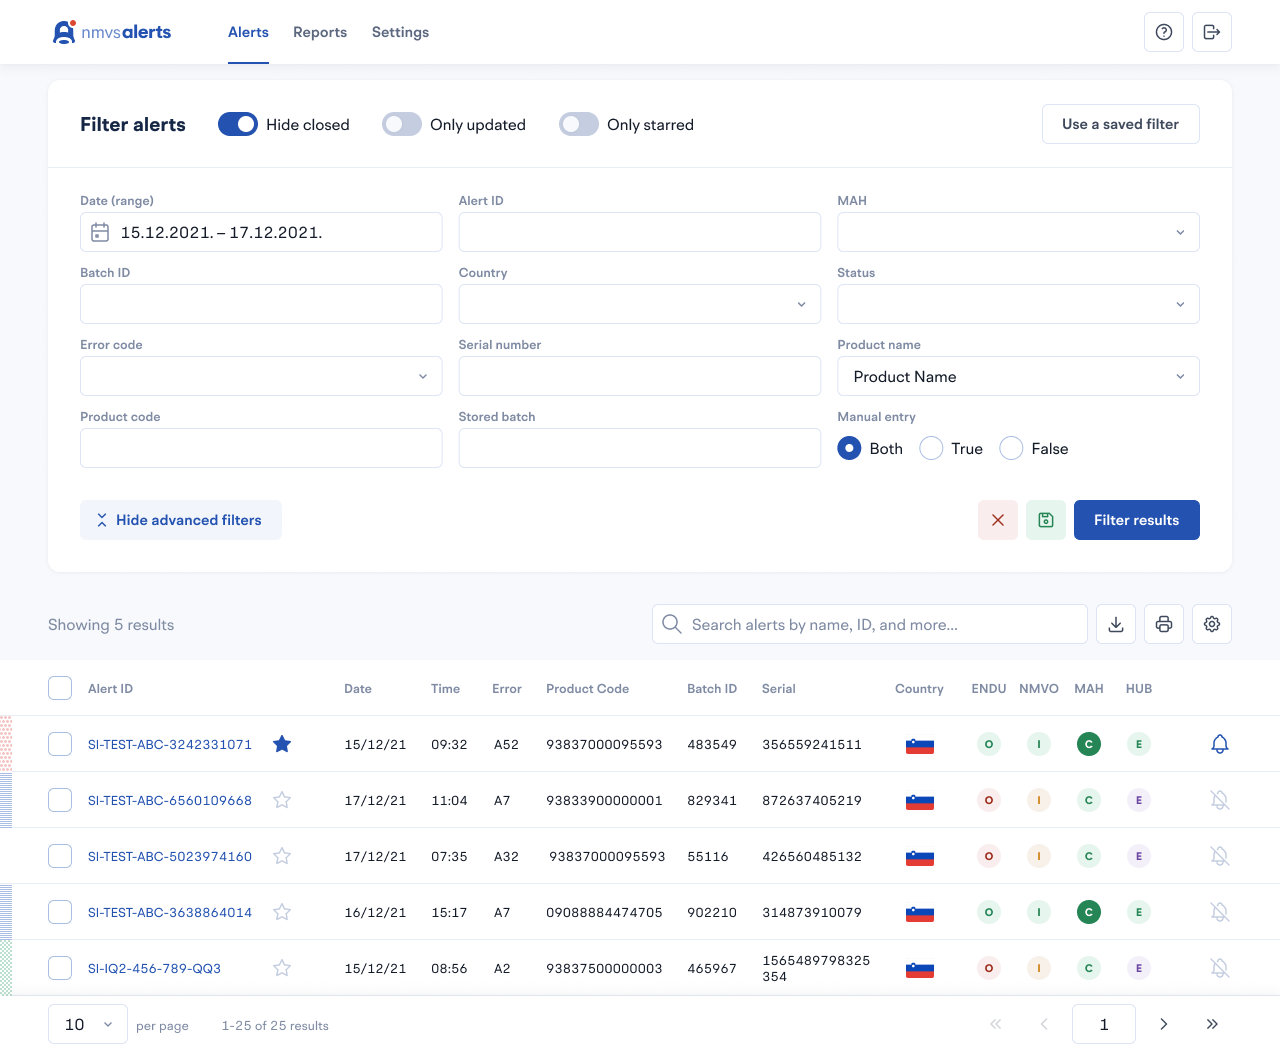Check the box for SI-IQ2-456-789-QQ3 row

60,968
